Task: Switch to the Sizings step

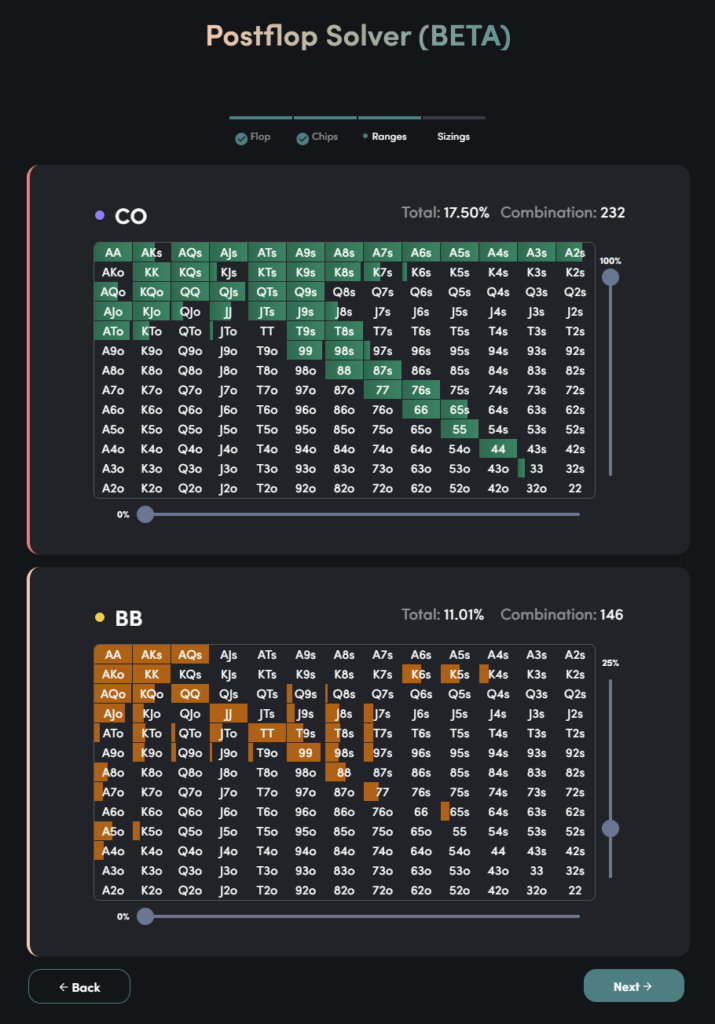Action: (x=454, y=137)
